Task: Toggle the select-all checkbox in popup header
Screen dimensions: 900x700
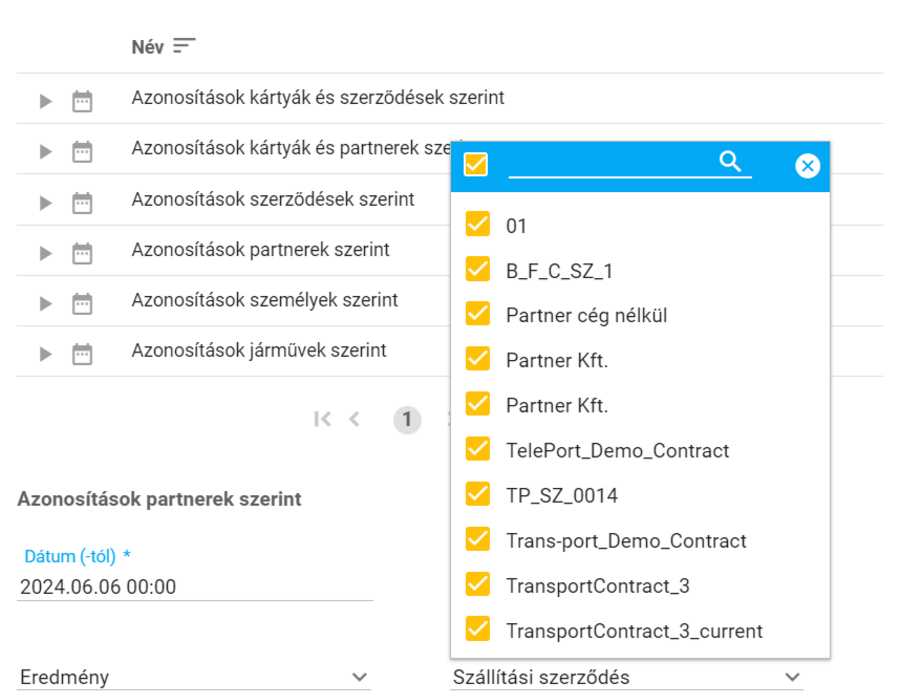Action: 476,165
